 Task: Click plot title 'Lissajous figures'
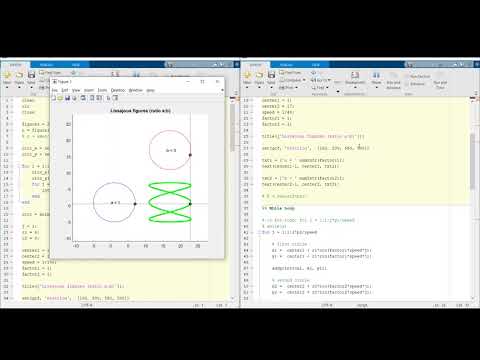(140, 110)
